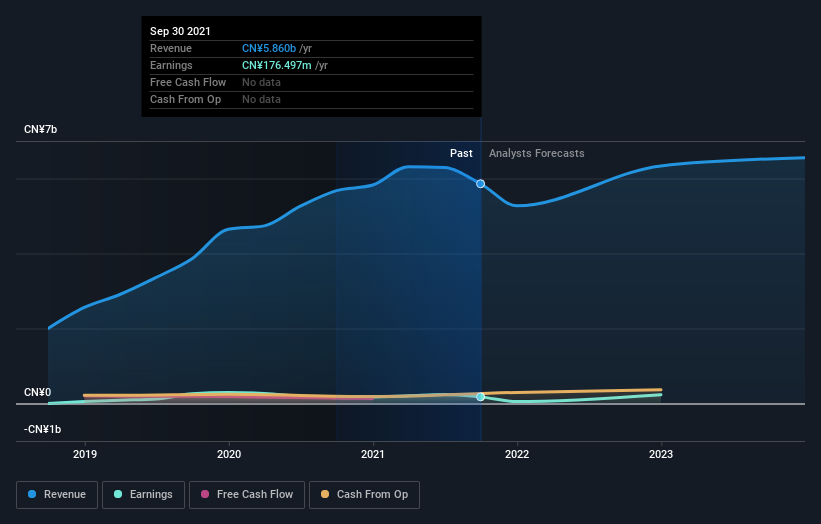The image size is (821, 524).
Task: Click the Revenue row label in tooltip
Action: [171, 48]
